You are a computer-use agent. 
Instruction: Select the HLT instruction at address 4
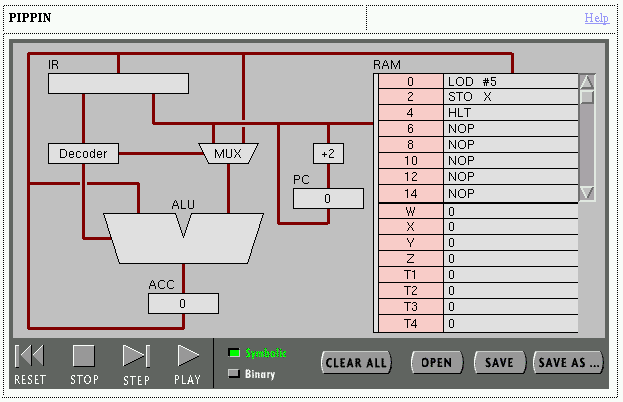[x=510, y=113]
